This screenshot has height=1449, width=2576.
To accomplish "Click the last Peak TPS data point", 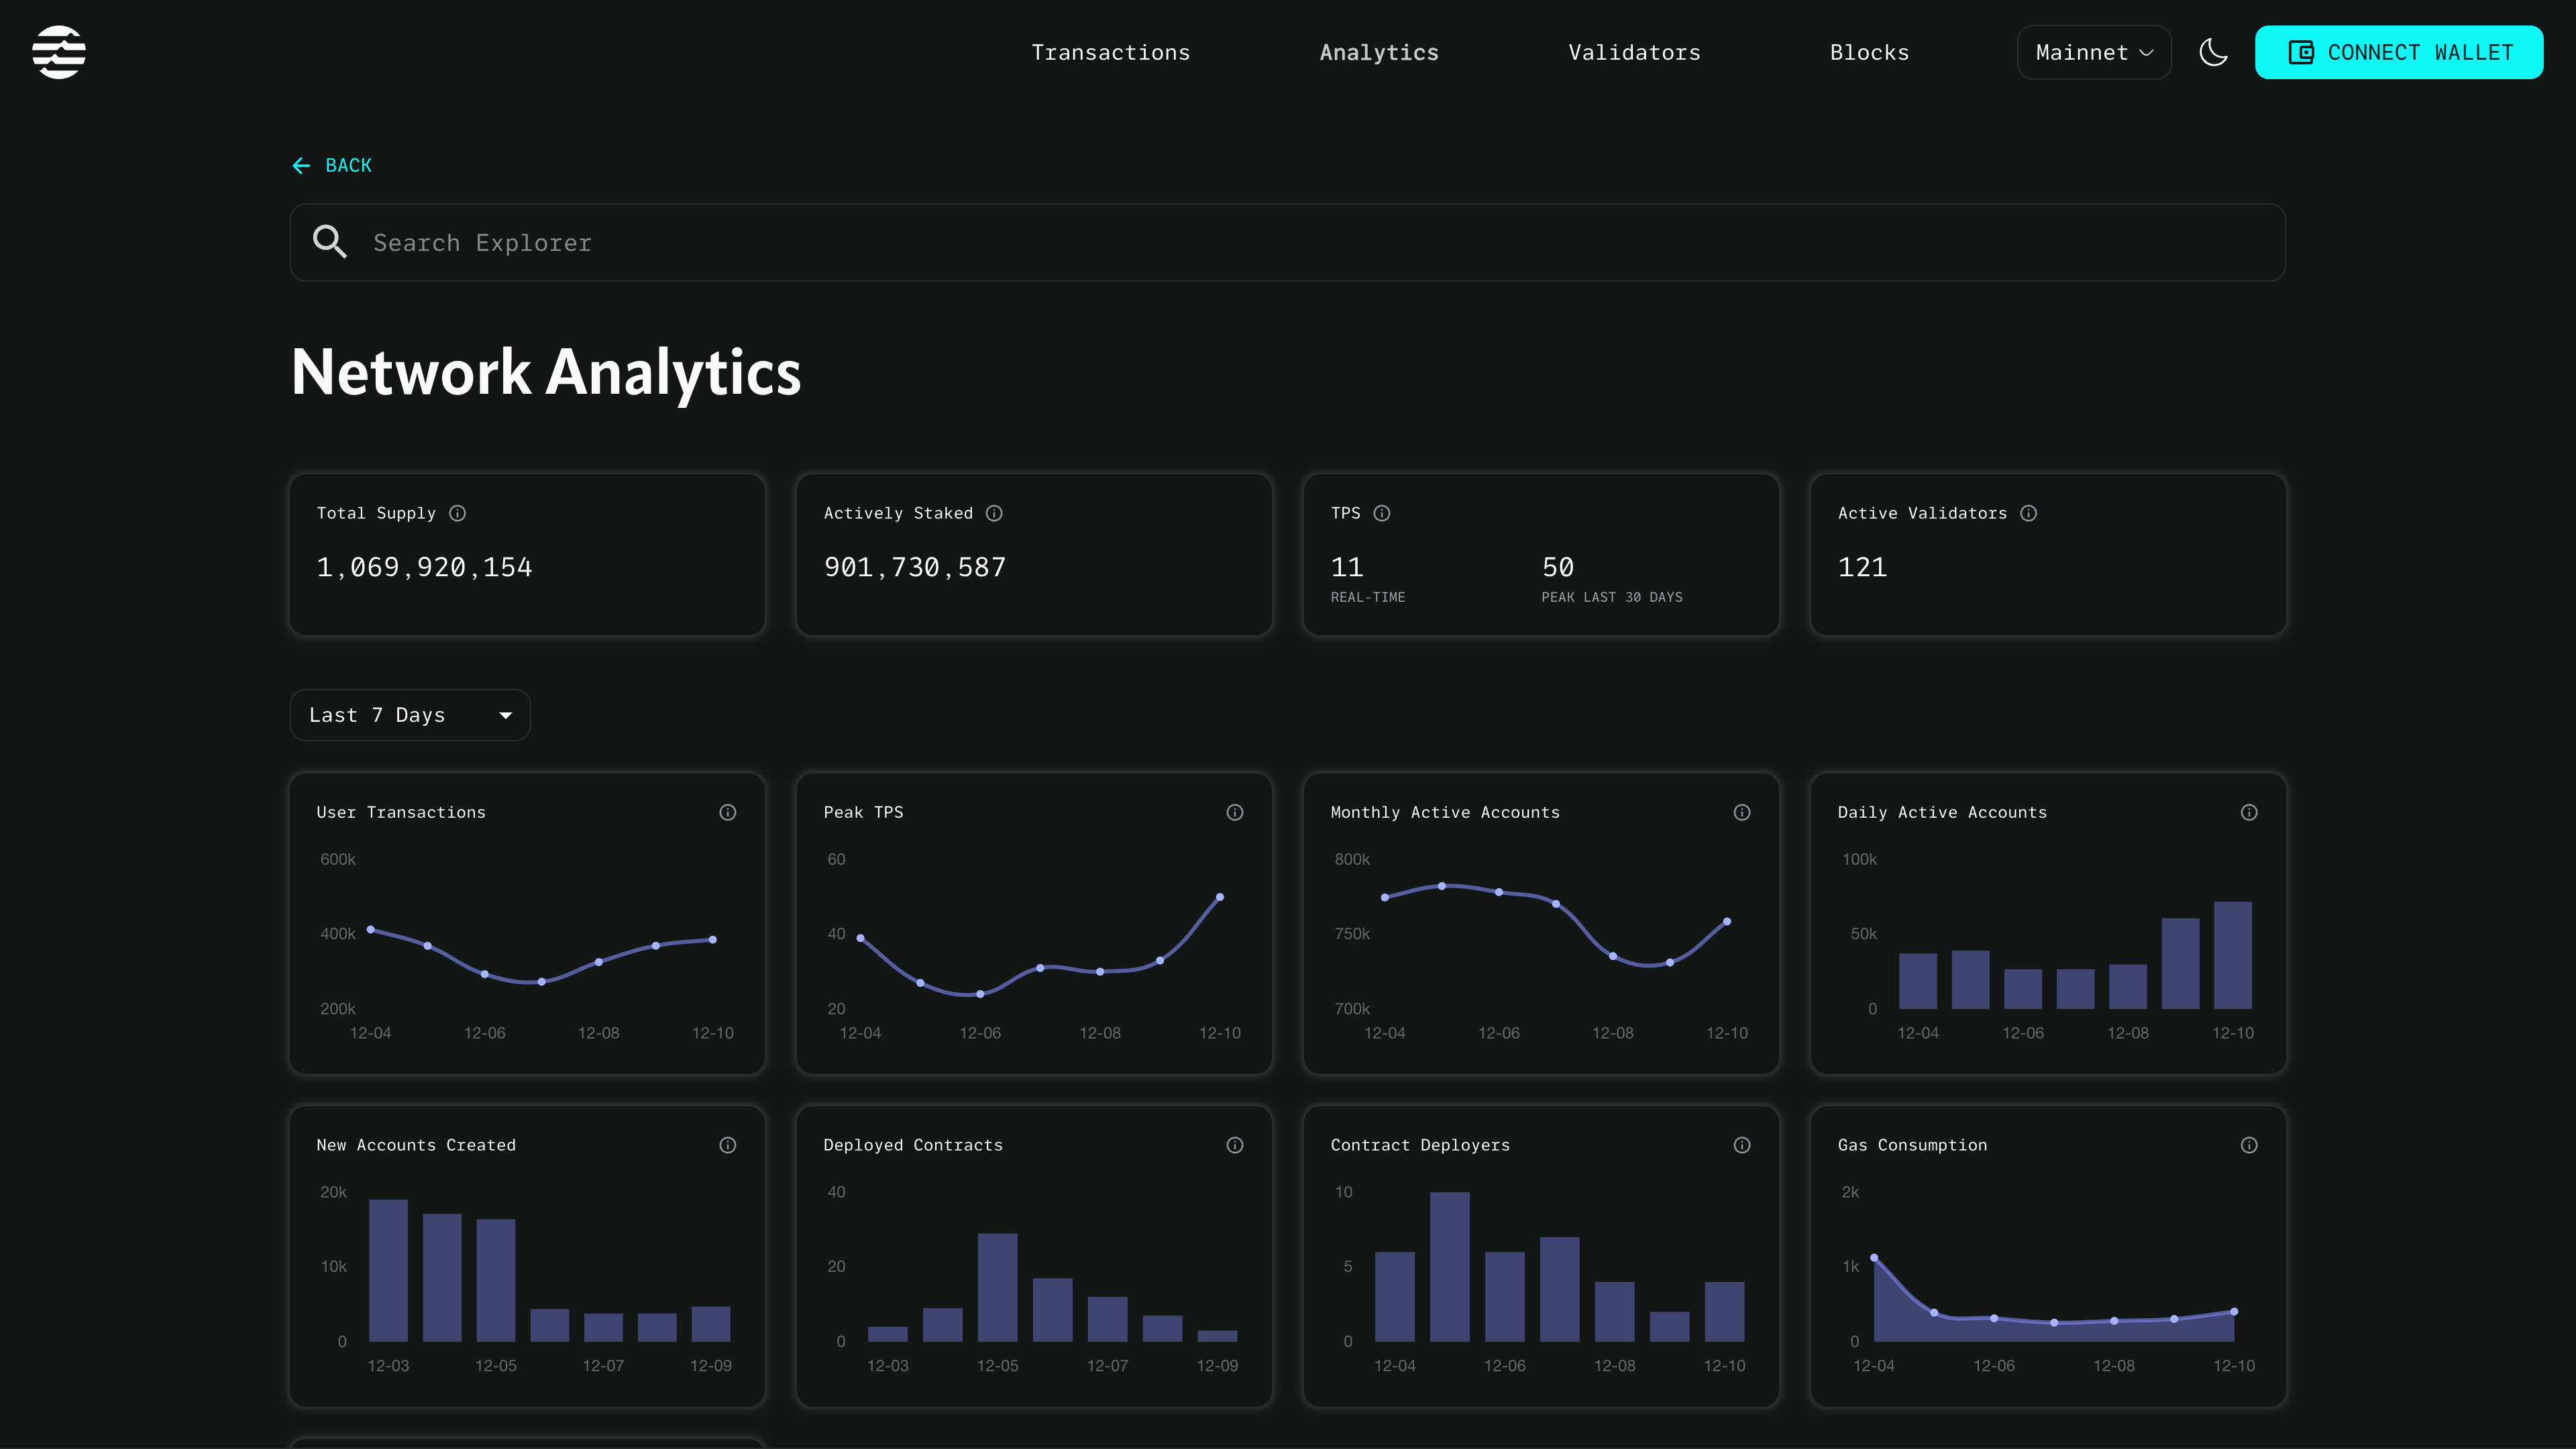I will pyautogui.click(x=1219, y=897).
